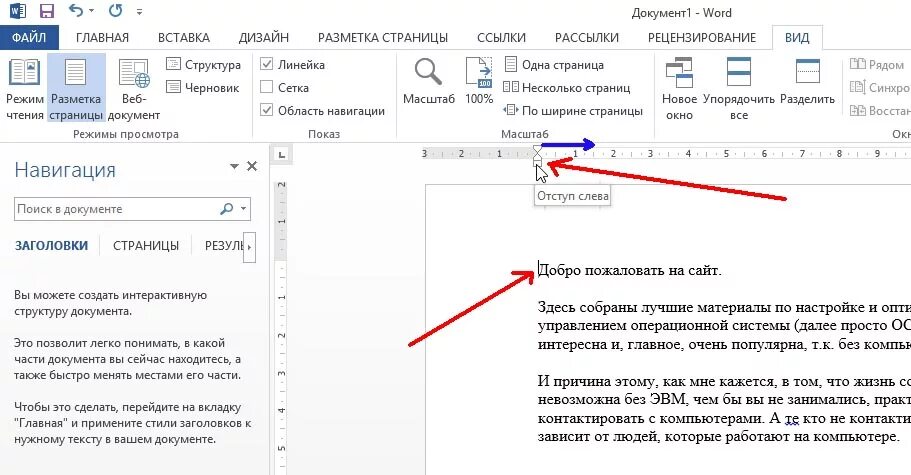Switch to Черновик draft view
The height and width of the screenshot is (475, 911).
(203, 88)
